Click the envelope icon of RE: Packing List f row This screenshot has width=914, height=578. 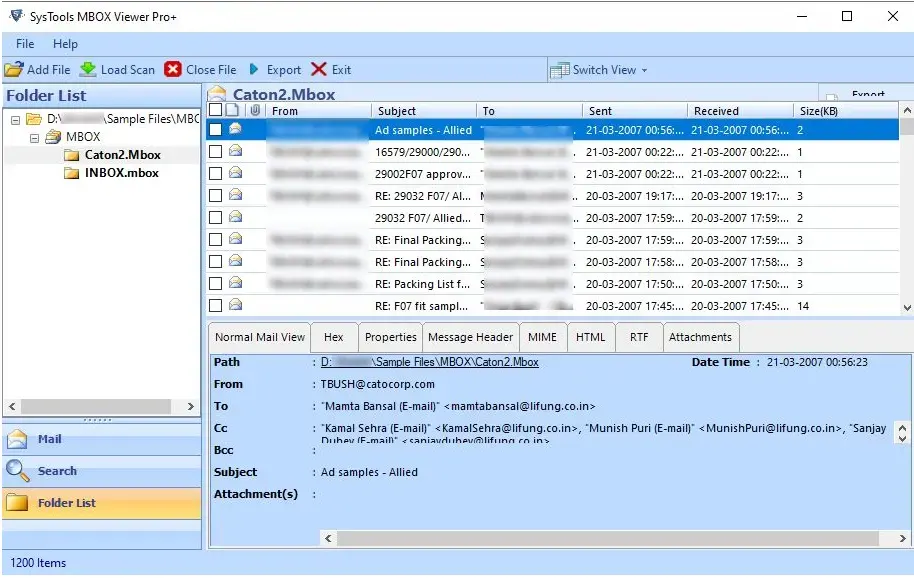235,283
